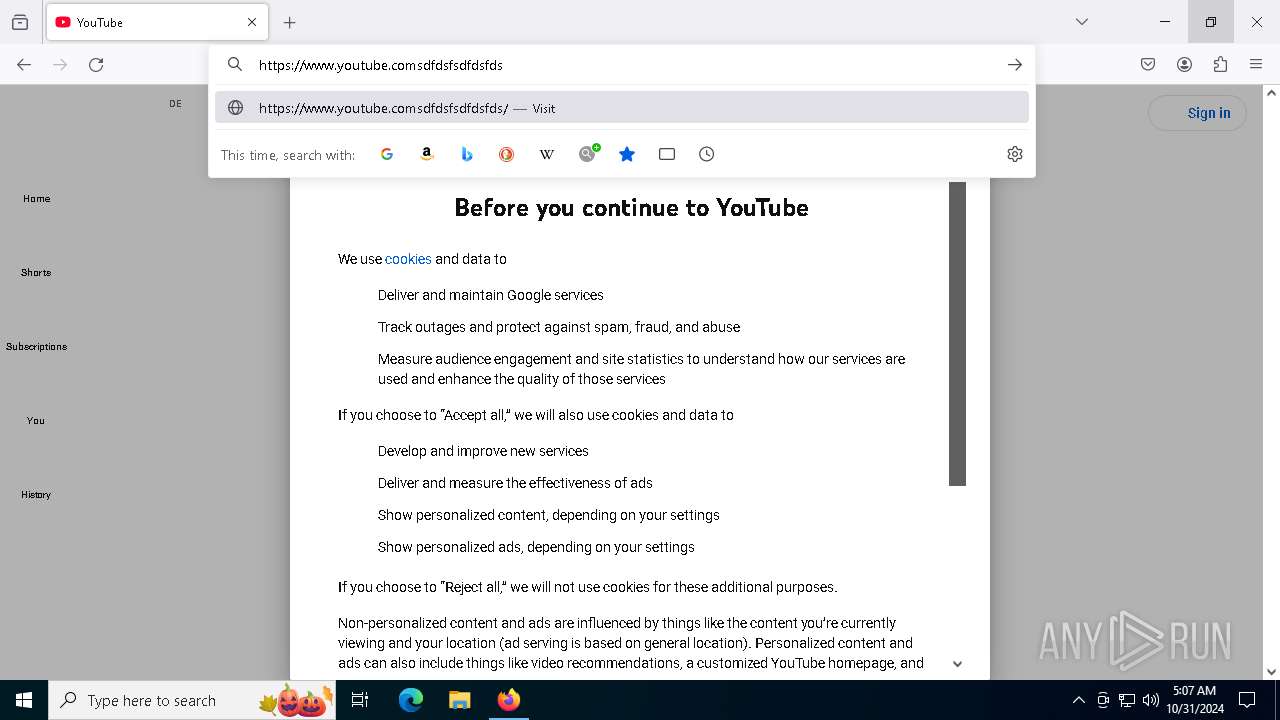Click the DE country code label

click(176, 104)
